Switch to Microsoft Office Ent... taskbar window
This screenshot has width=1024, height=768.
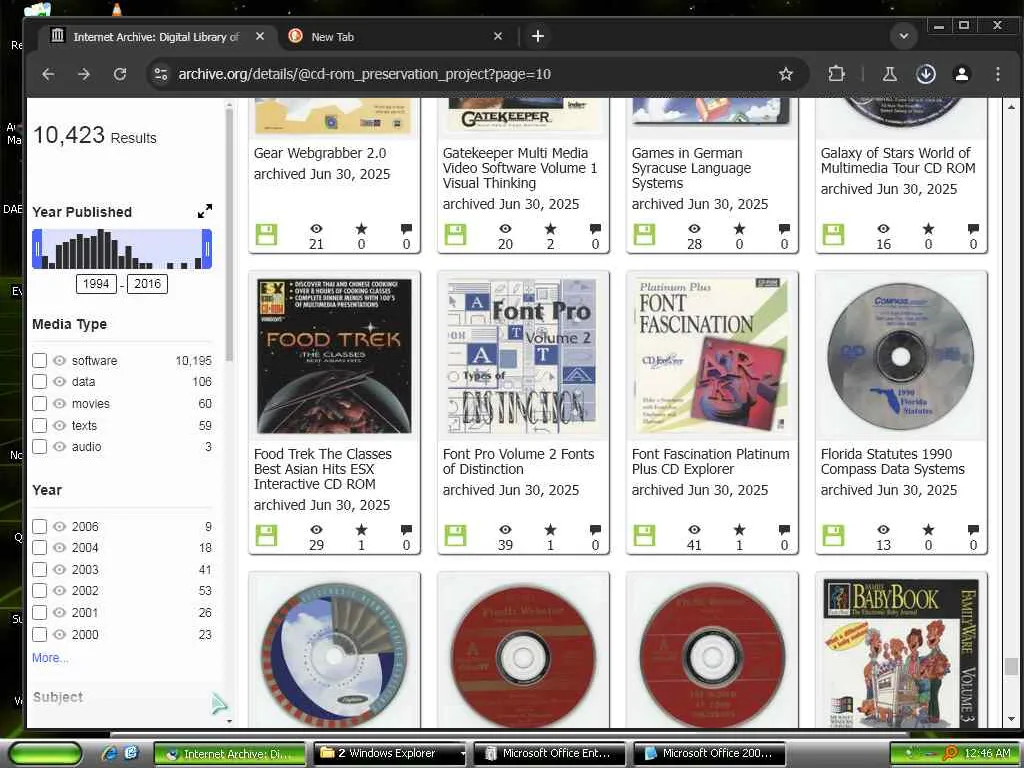tap(550, 754)
